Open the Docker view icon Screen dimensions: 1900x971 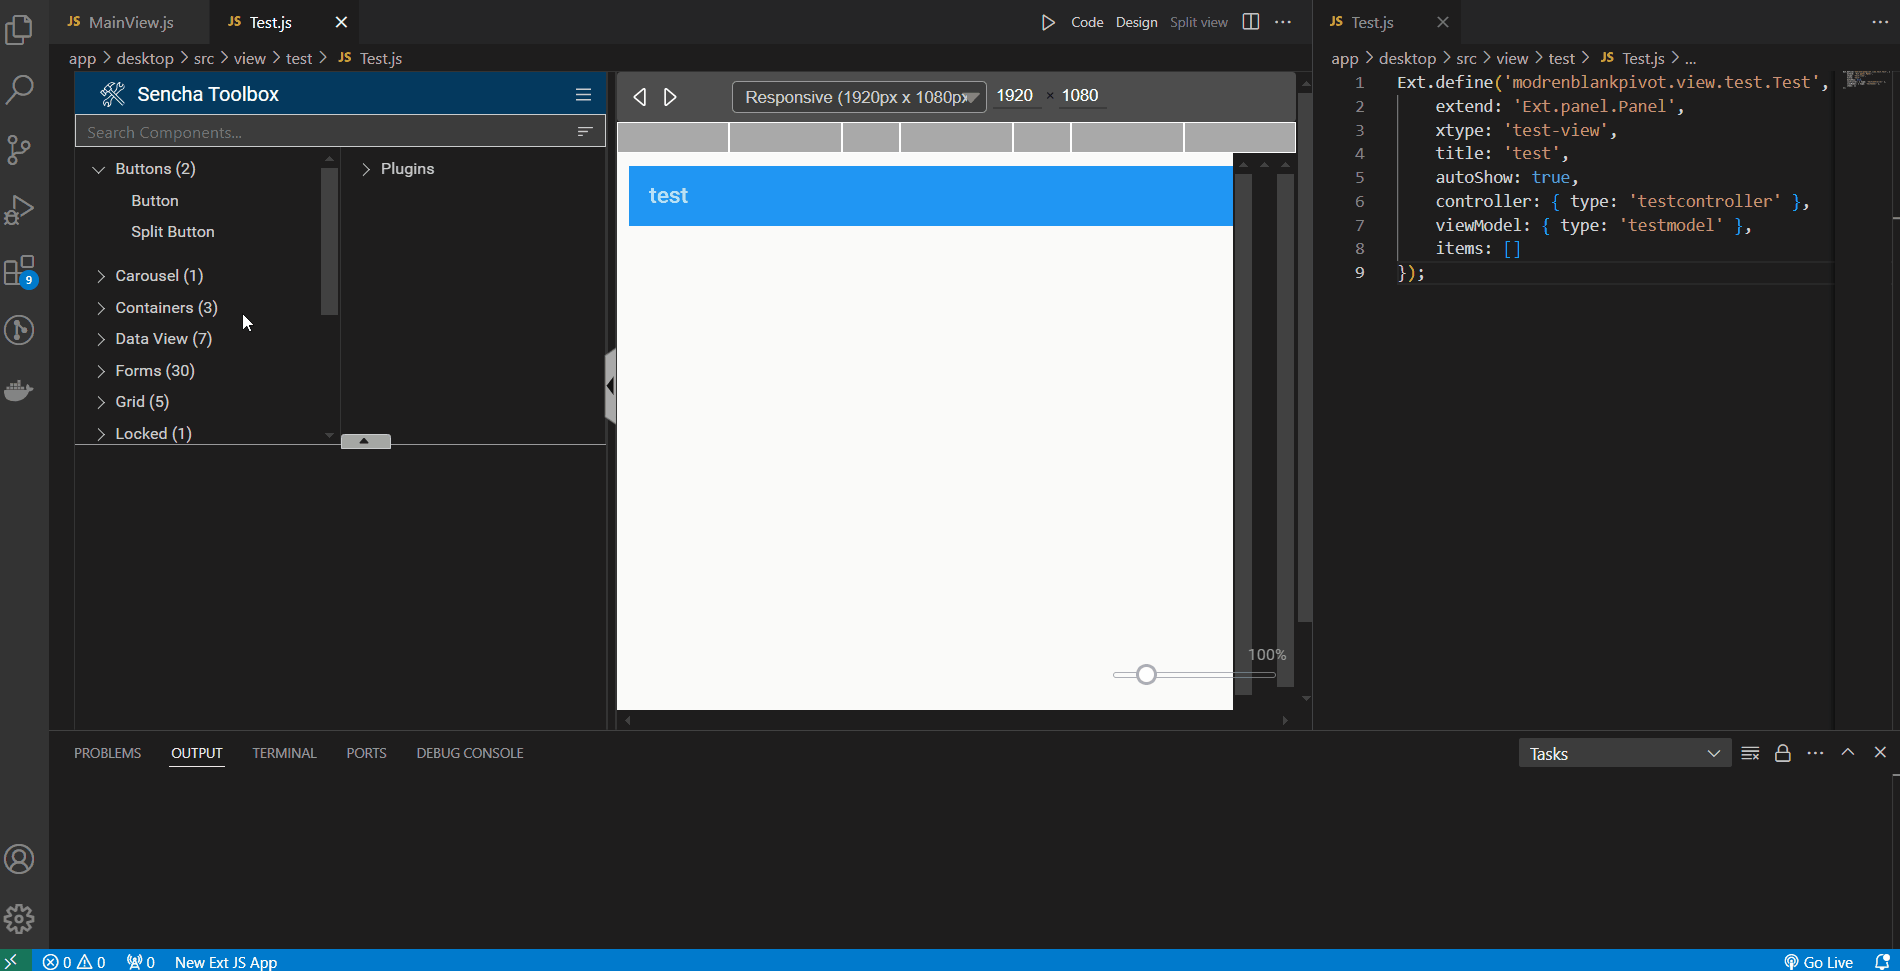point(19,390)
